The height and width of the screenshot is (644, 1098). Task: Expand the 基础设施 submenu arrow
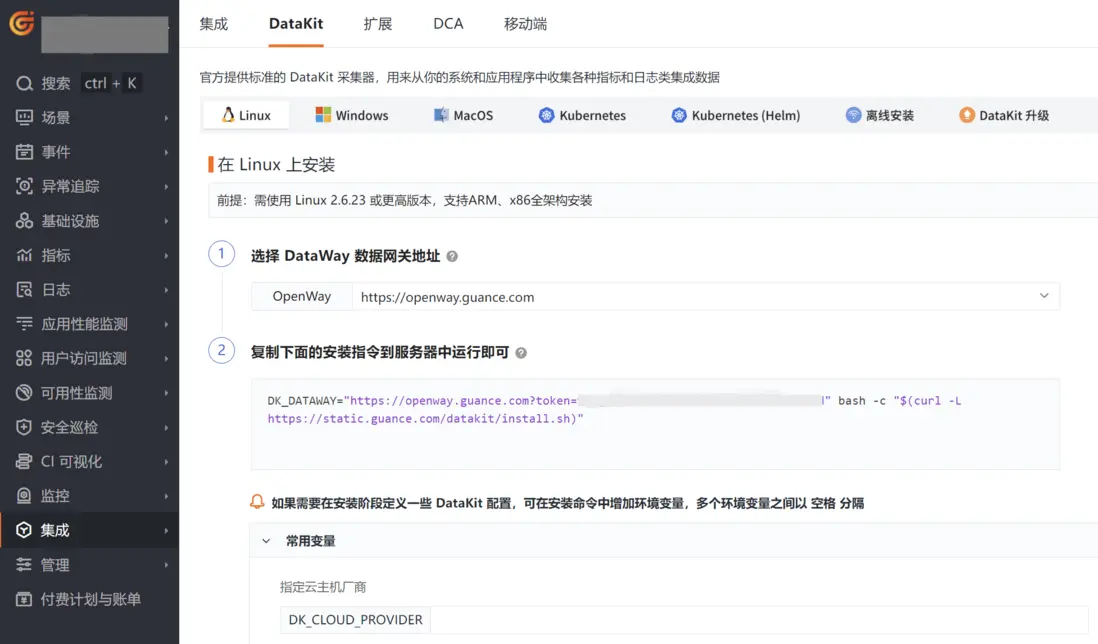[166, 221]
